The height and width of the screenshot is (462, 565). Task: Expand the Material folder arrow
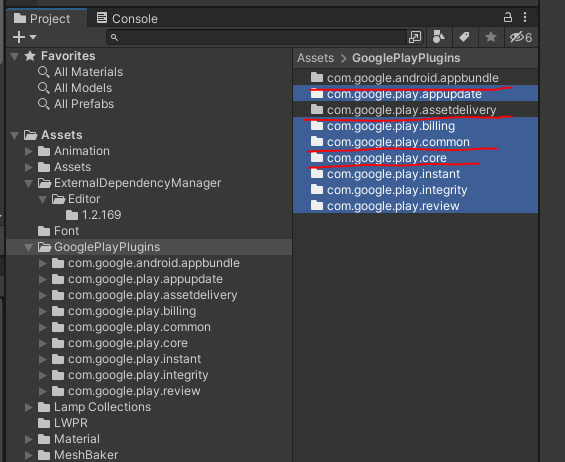pyautogui.click(x=28, y=439)
